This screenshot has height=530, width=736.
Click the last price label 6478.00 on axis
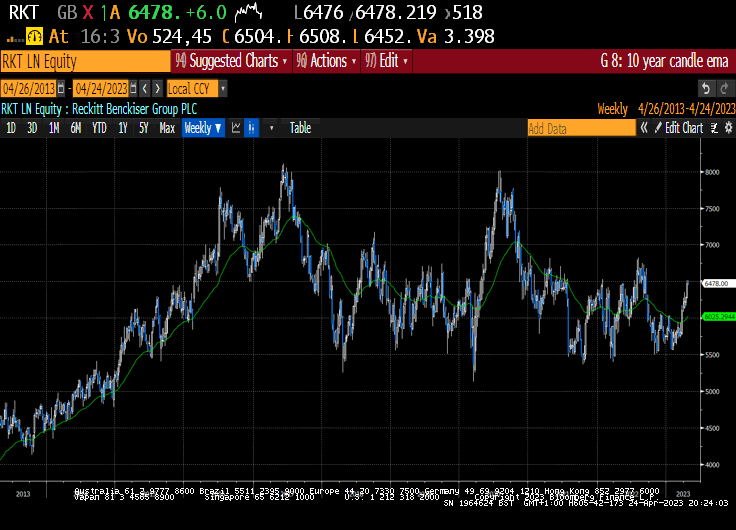tap(719, 284)
